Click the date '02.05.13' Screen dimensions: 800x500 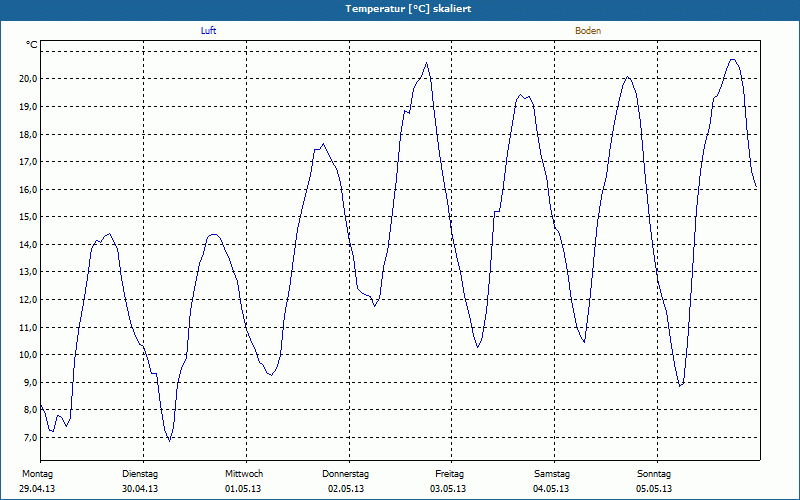(x=346, y=489)
